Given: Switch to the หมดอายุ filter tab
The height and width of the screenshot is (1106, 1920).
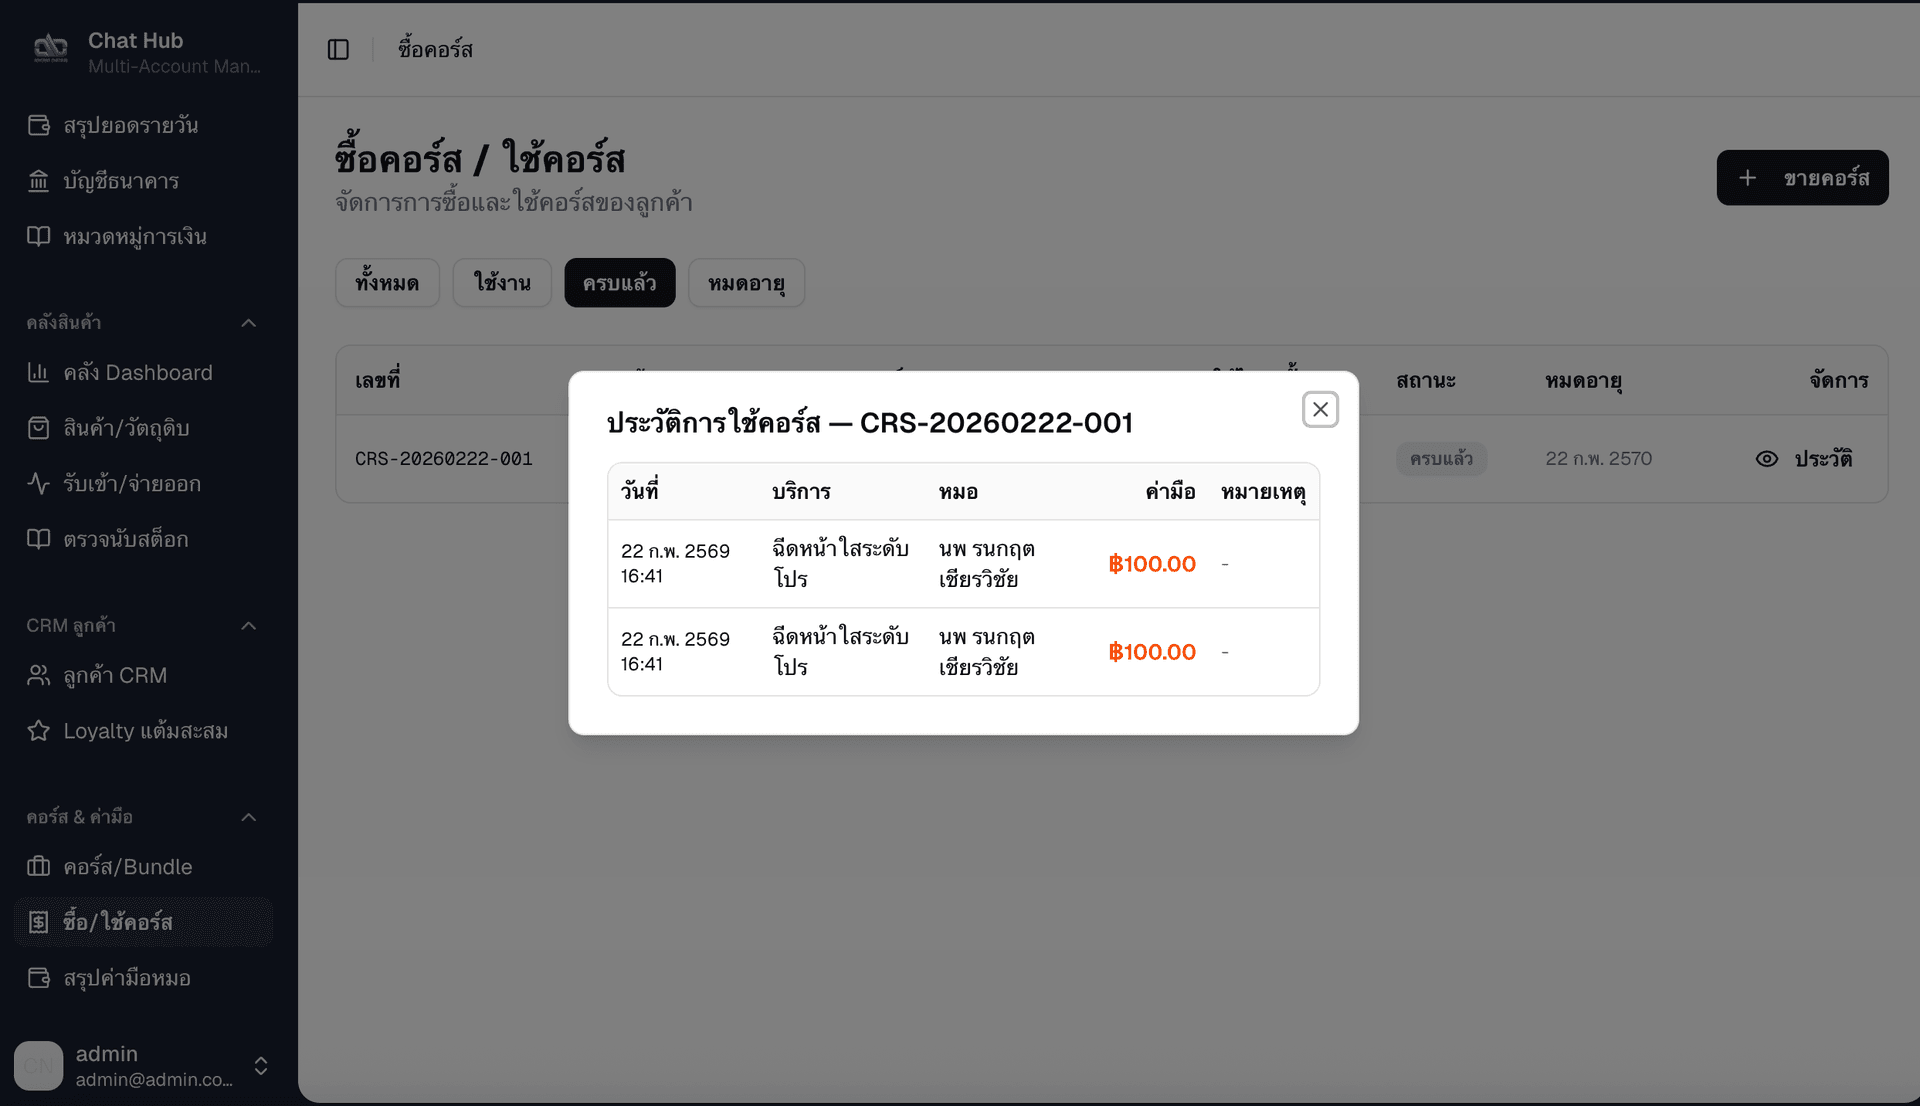Looking at the screenshot, I should pyautogui.click(x=746, y=283).
